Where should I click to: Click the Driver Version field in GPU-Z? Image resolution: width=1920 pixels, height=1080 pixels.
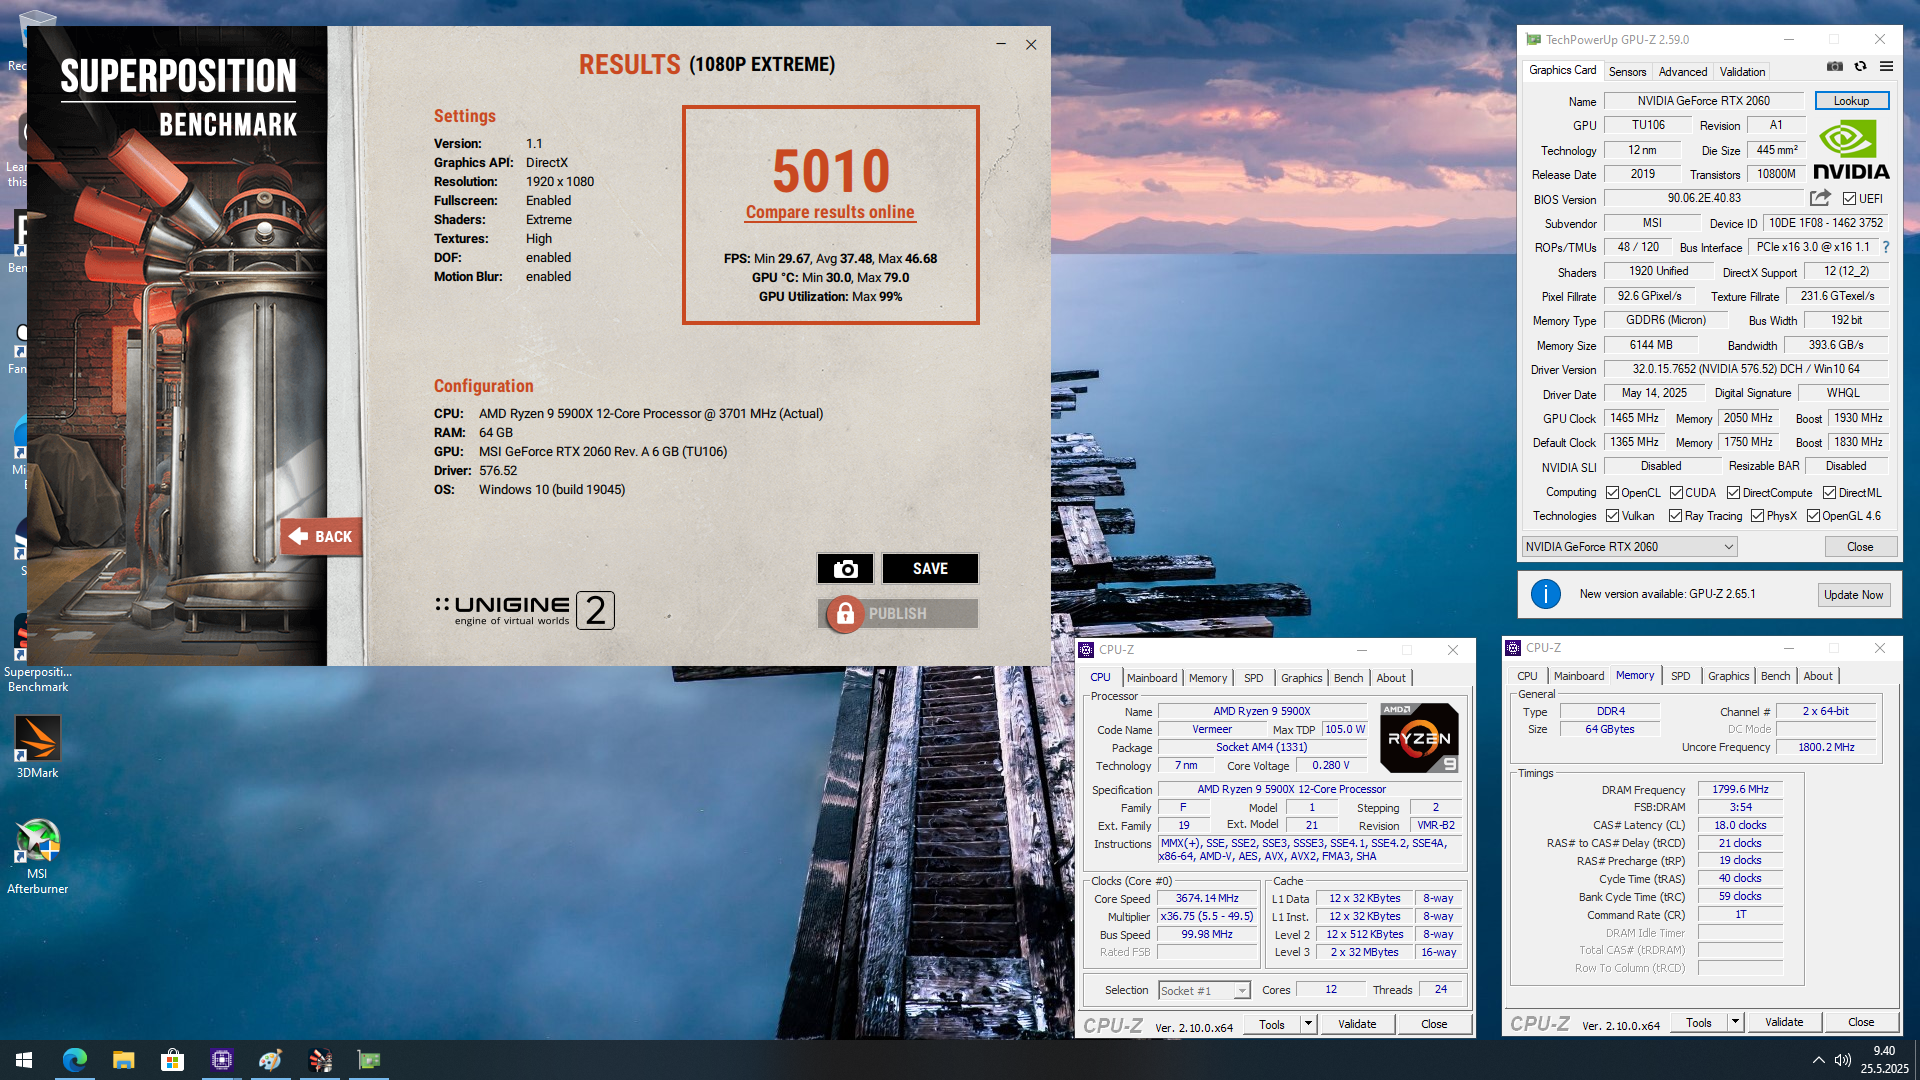[1746, 369]
